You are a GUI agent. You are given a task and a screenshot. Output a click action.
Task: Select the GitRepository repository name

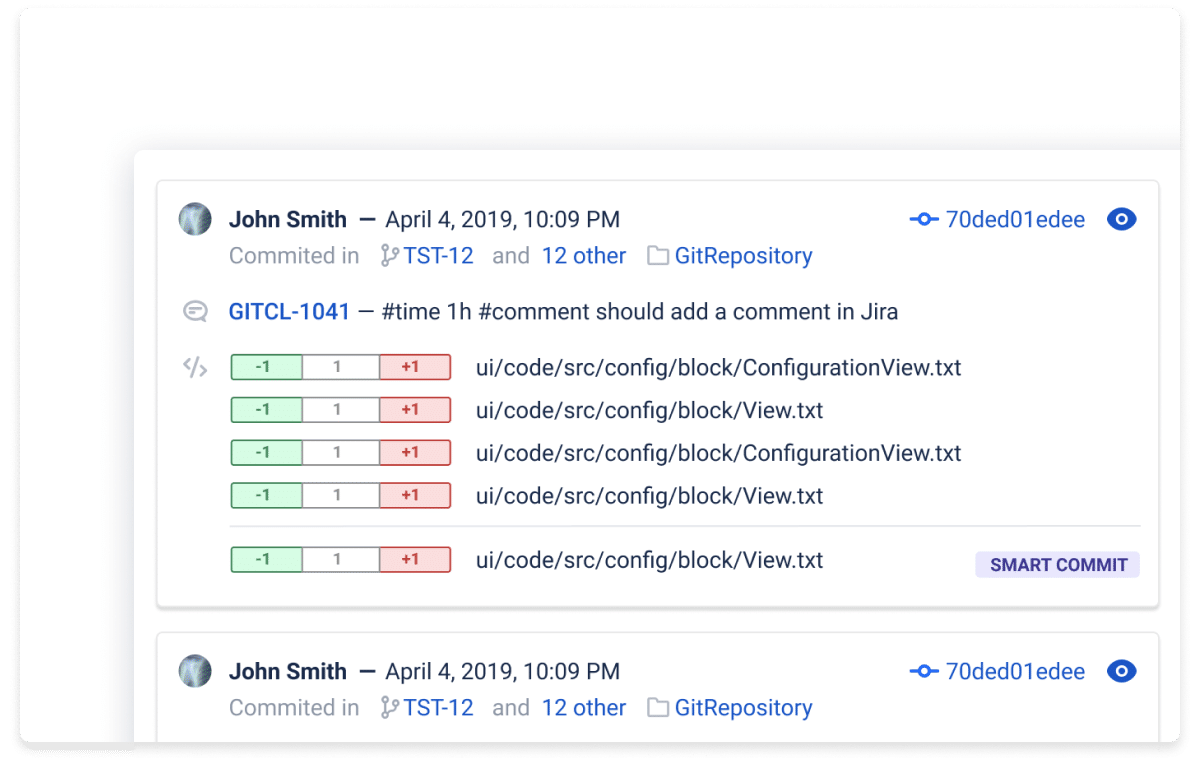coord(743,255)
